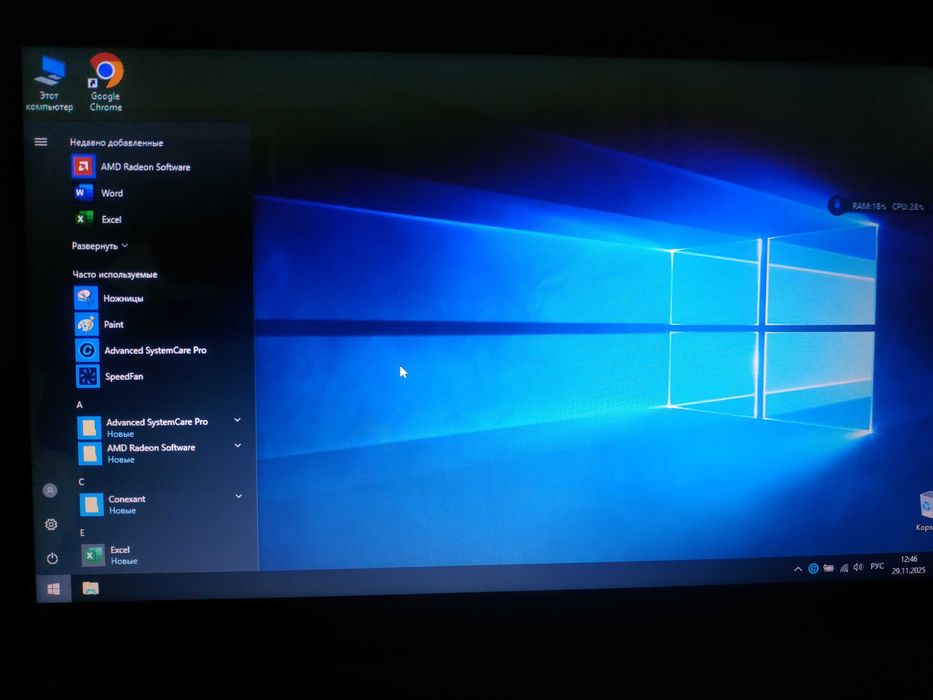Open Advanced SystemCare tray icon

click(813, 568)
